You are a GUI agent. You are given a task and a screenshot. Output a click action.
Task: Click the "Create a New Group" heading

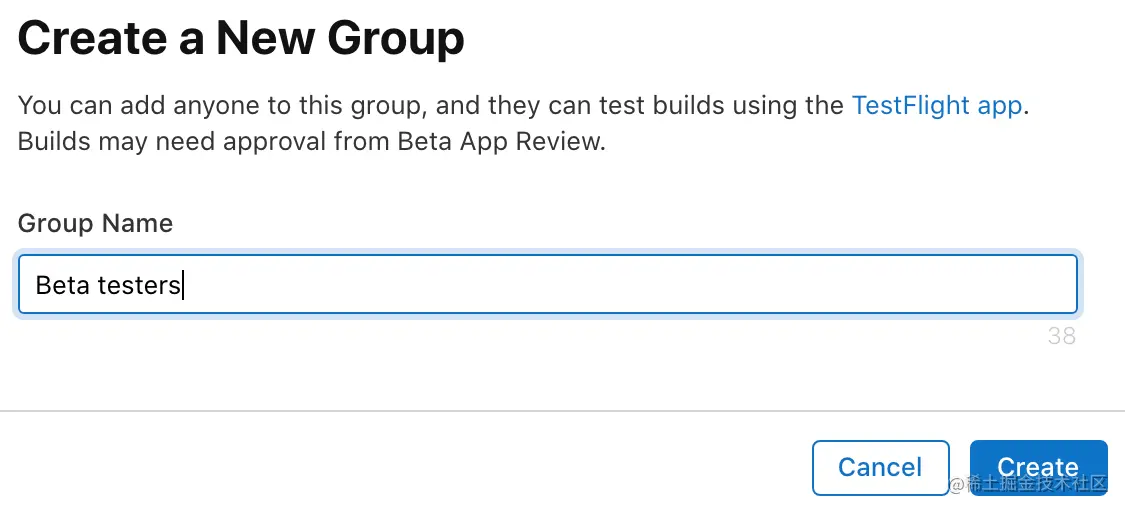click(x=241, y=38)
